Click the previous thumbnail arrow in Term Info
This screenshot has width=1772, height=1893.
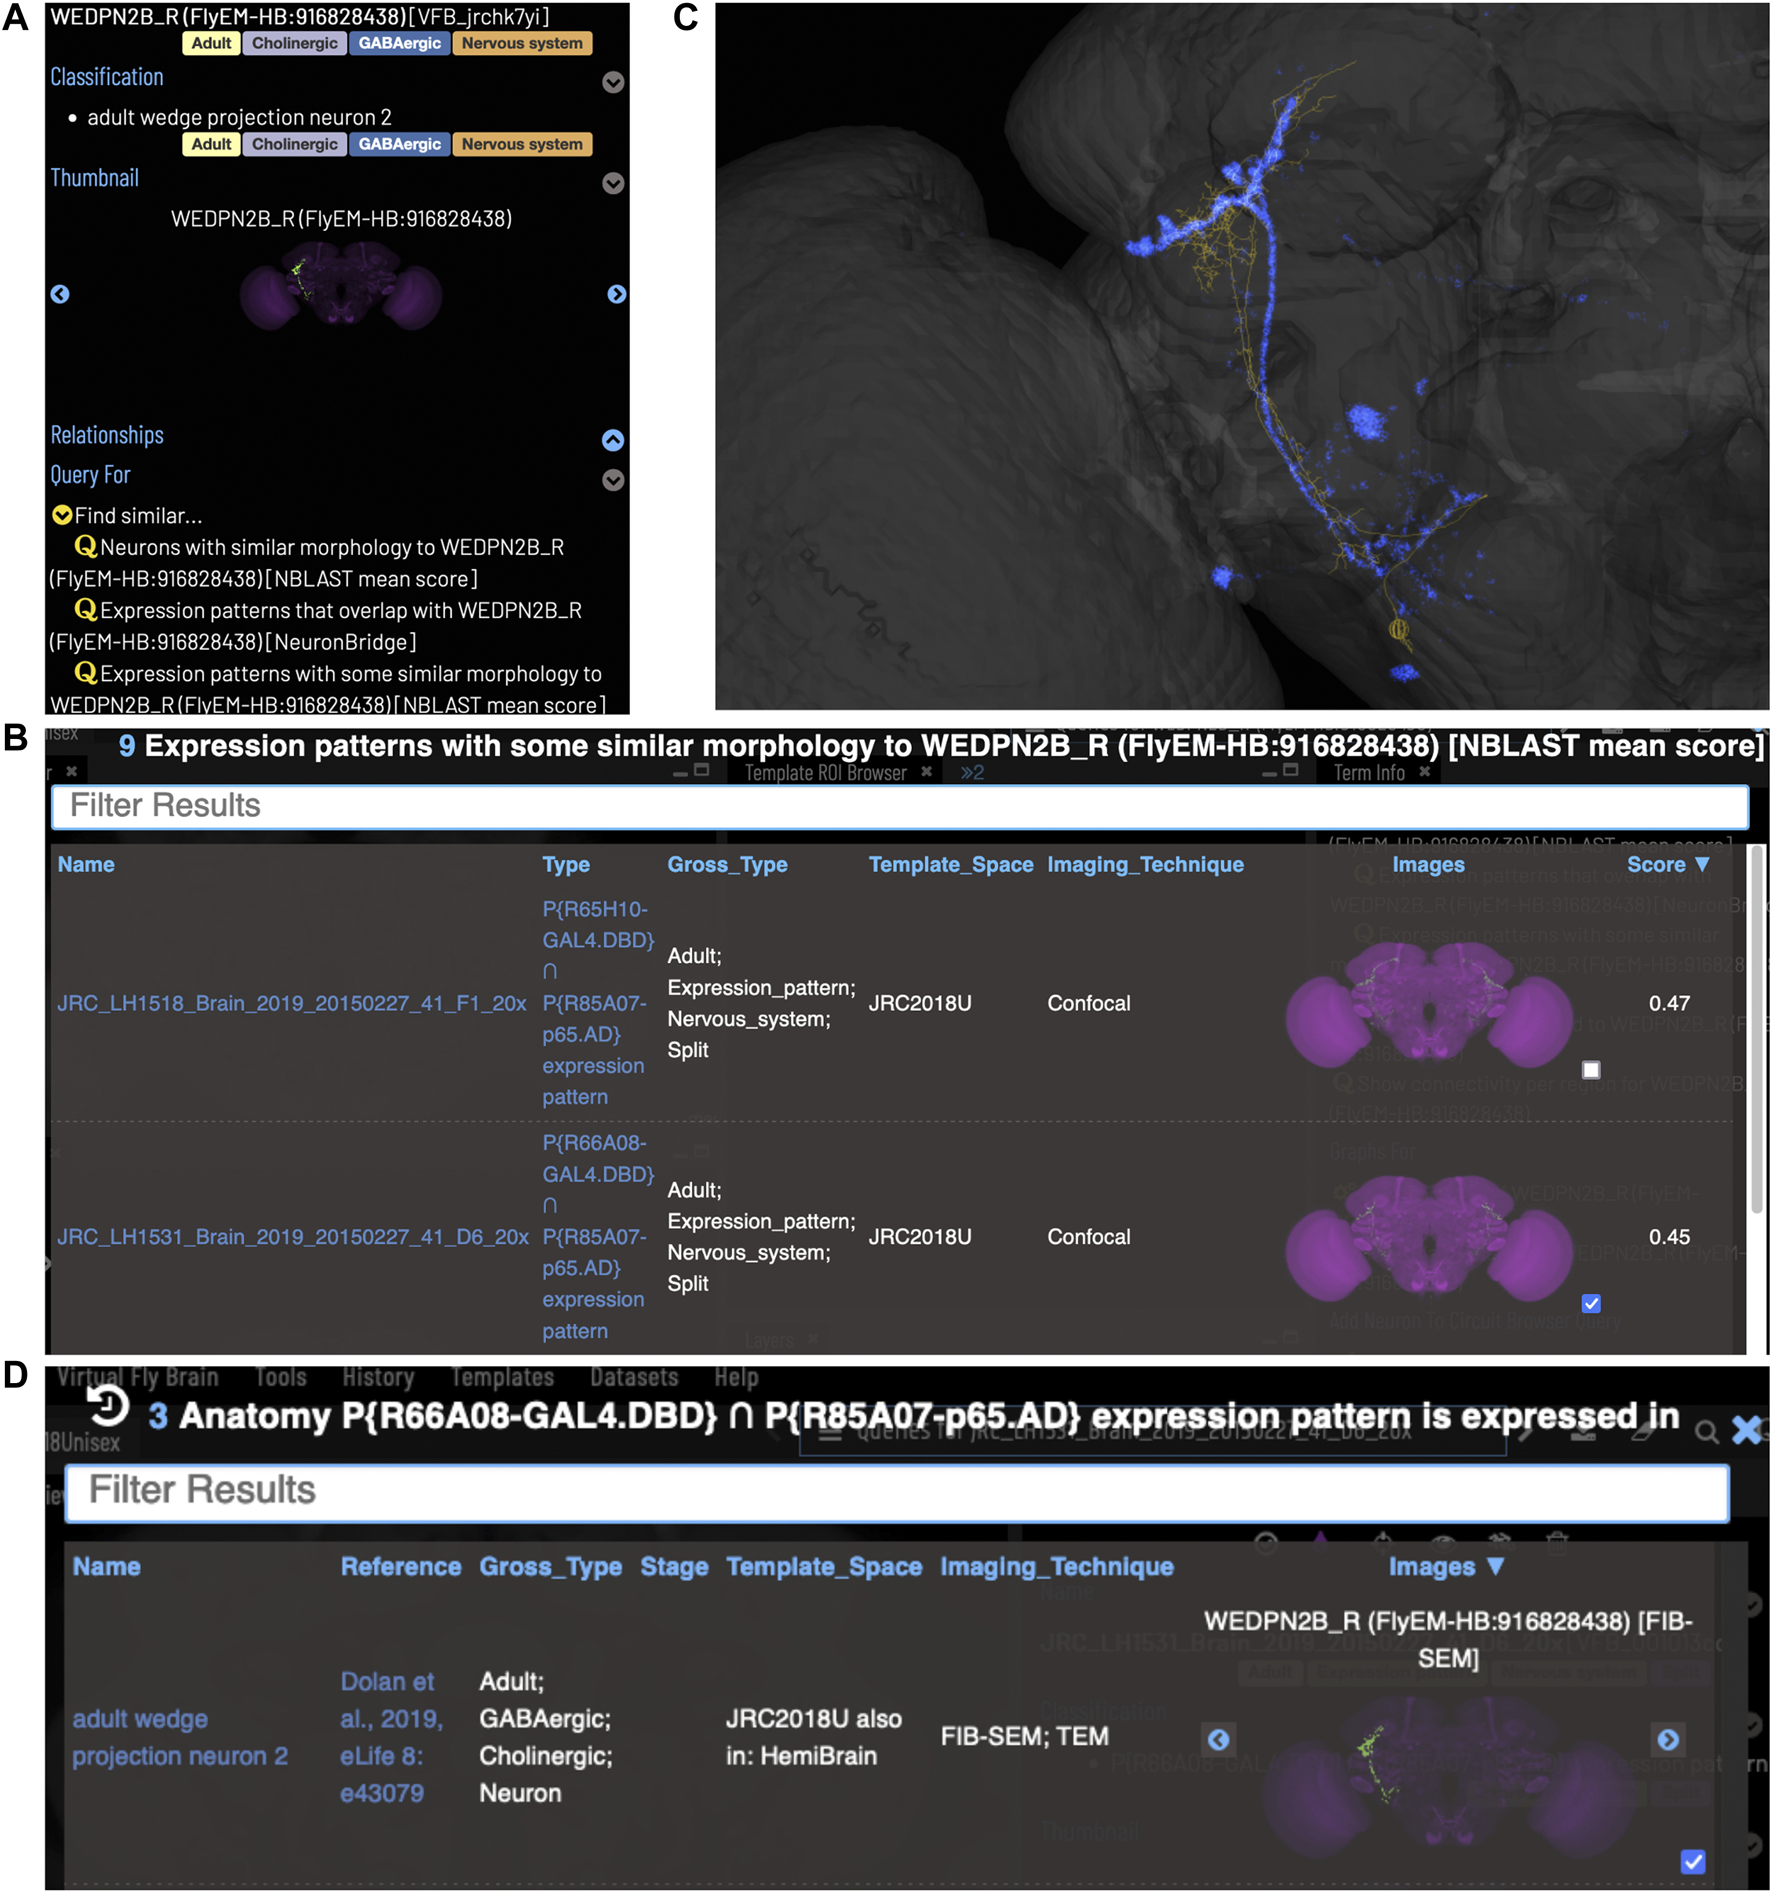click(60, 294)
